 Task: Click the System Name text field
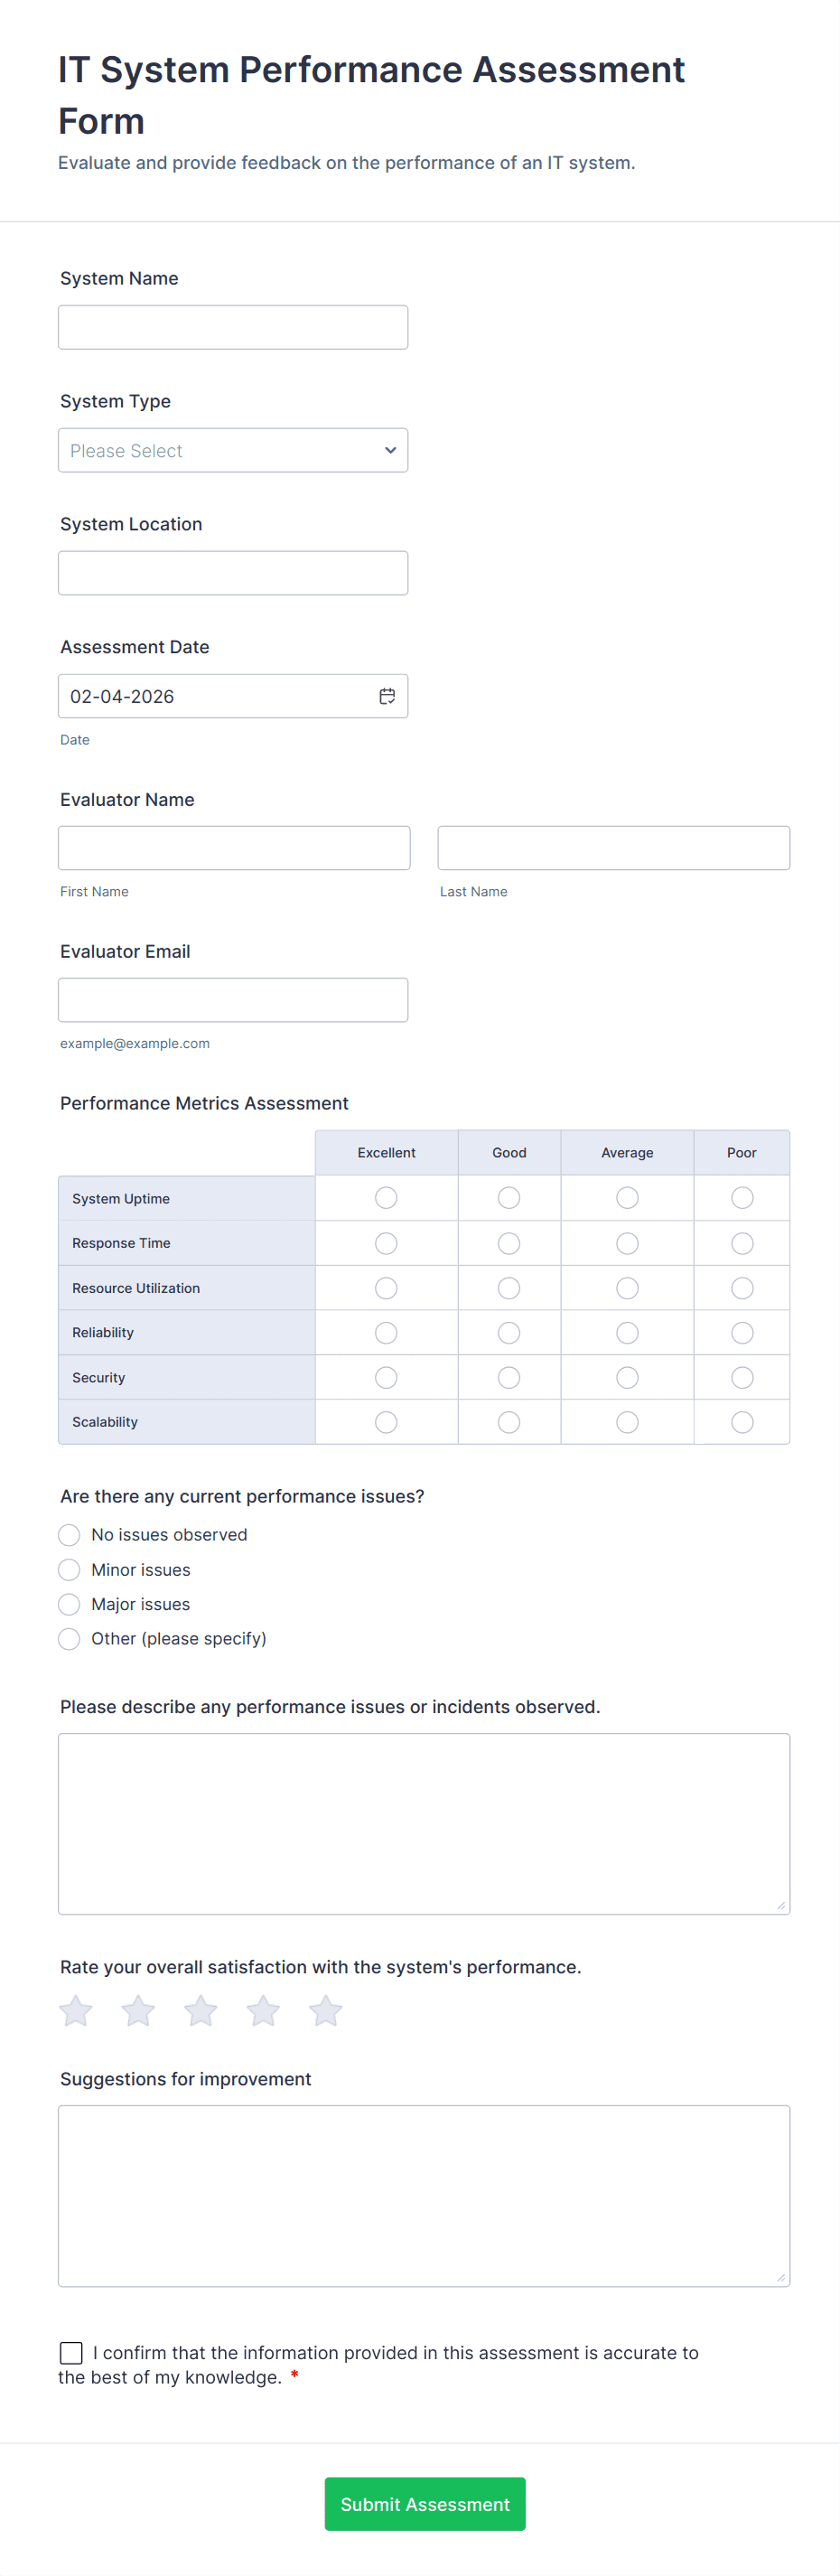pyautogui.click(x=233, y=327)
